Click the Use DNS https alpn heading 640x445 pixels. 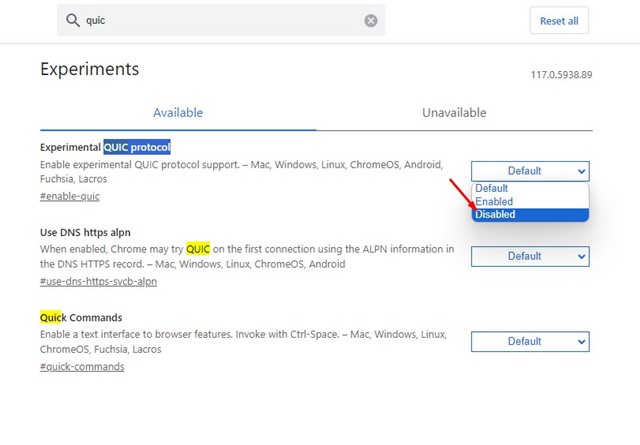pos(85,232)
